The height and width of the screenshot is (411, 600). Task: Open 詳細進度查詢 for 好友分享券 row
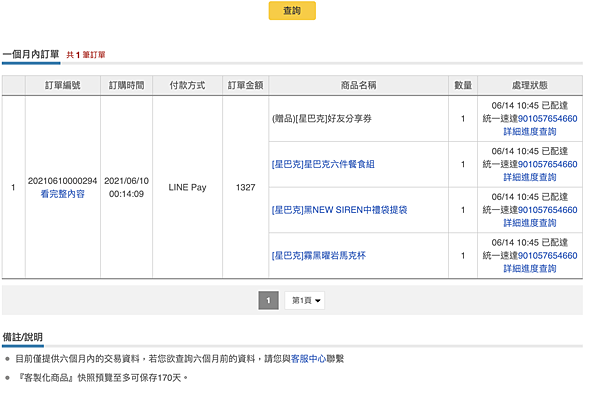pos(530,132)
